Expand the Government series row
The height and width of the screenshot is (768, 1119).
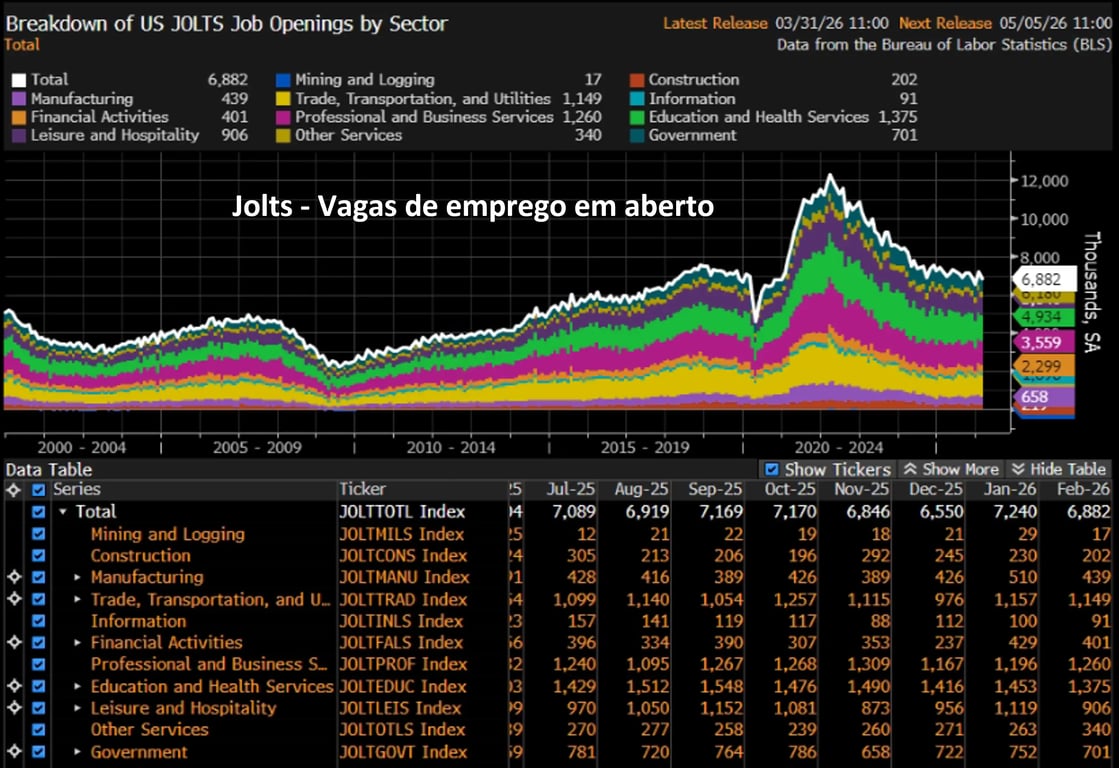[78, 752]
